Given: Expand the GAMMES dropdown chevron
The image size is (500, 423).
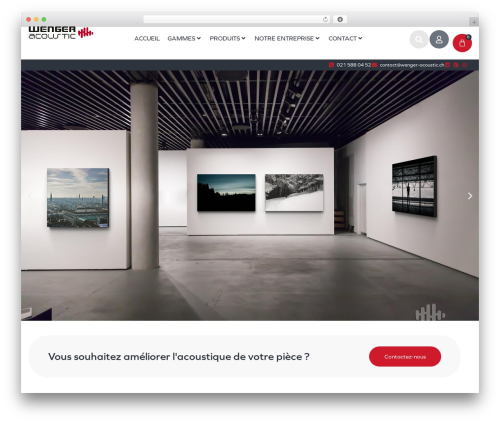Looking at the screenshot, I should pos(199,38).
